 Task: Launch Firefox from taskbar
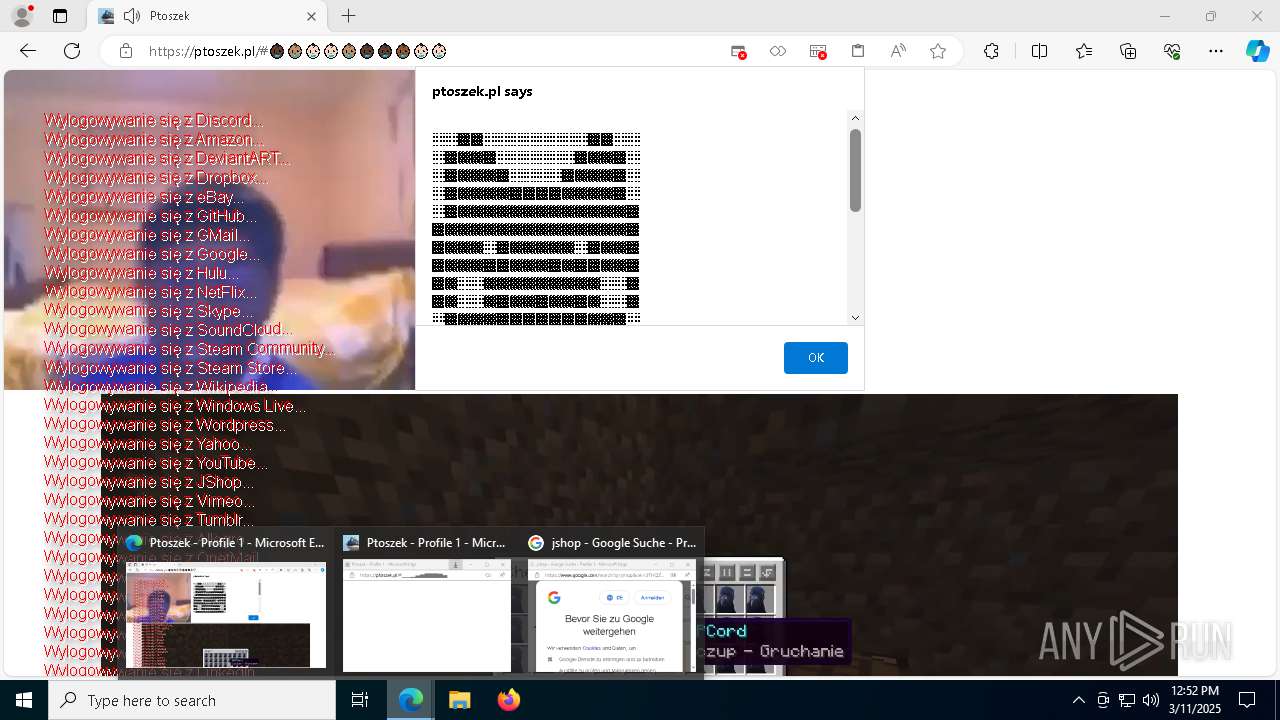point(508,700)
